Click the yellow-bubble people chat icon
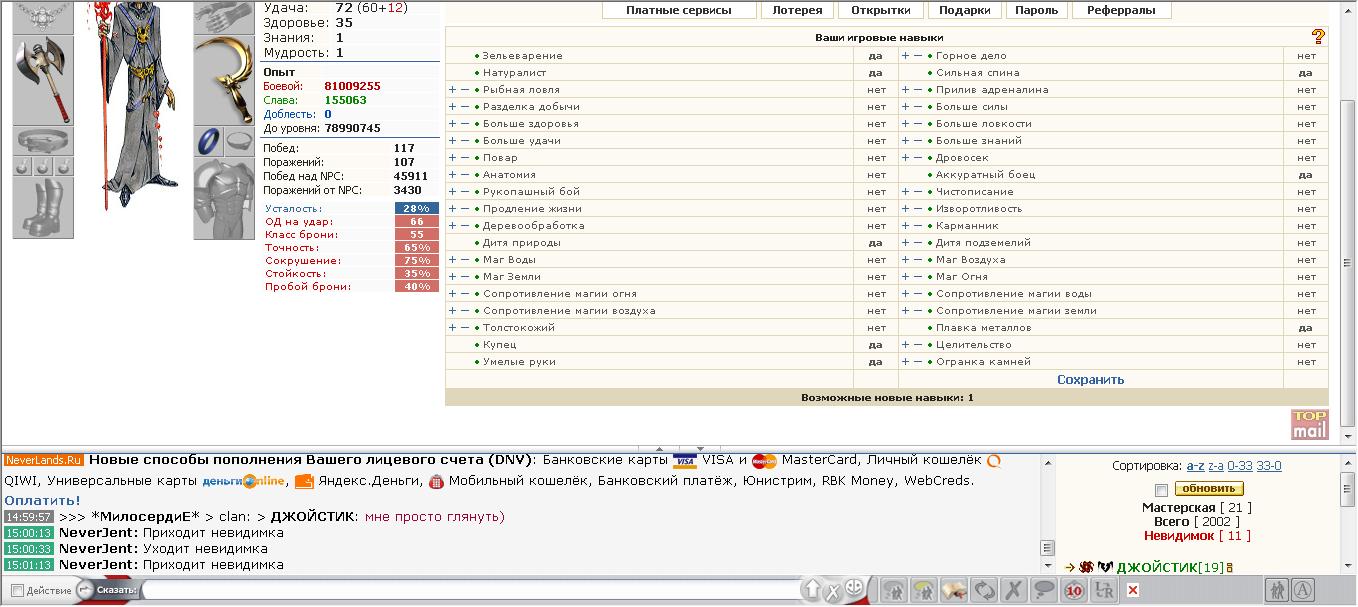This screenshot has width=1358, height=607. point(923,590)
